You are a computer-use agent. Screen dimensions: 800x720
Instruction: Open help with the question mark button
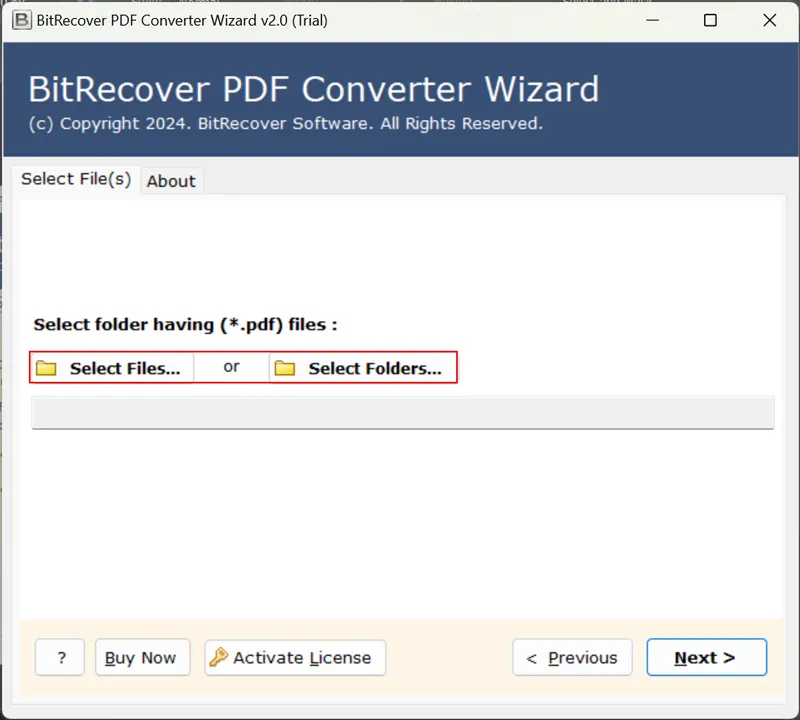click(60, 657)
